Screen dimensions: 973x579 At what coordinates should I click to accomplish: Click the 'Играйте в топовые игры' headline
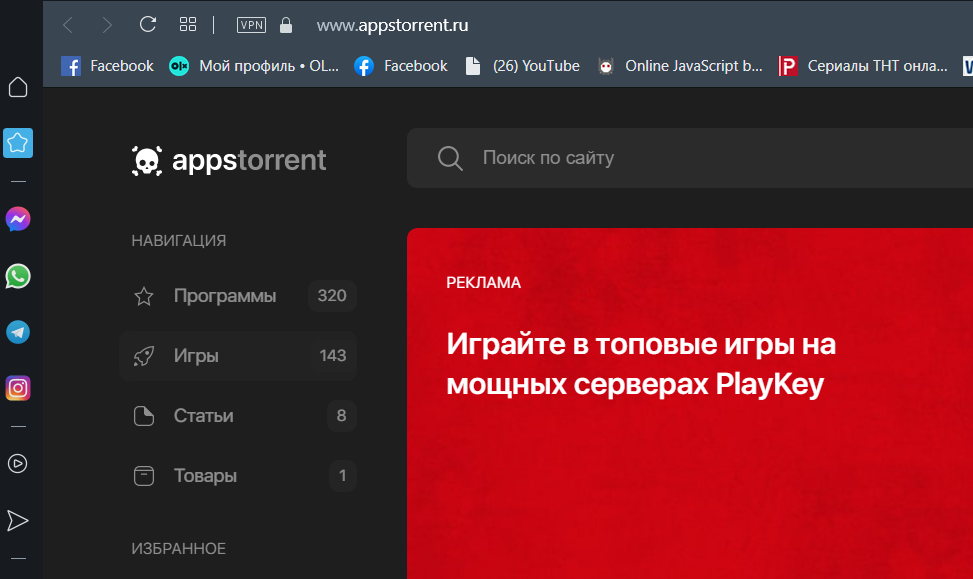[x=641, y=364]
